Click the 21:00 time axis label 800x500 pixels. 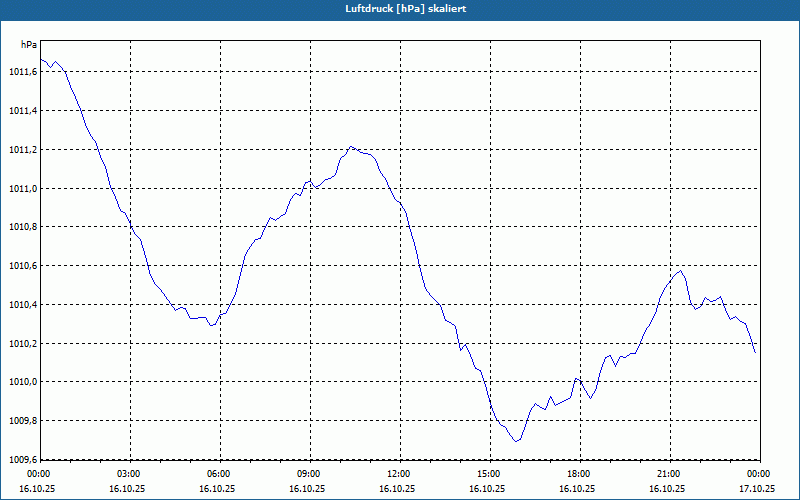668,474
